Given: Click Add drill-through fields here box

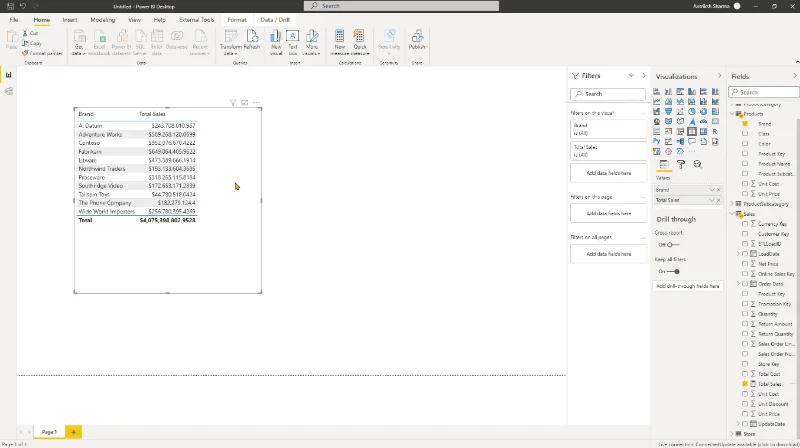Looking at the screenshot, I should pos(688,286).
